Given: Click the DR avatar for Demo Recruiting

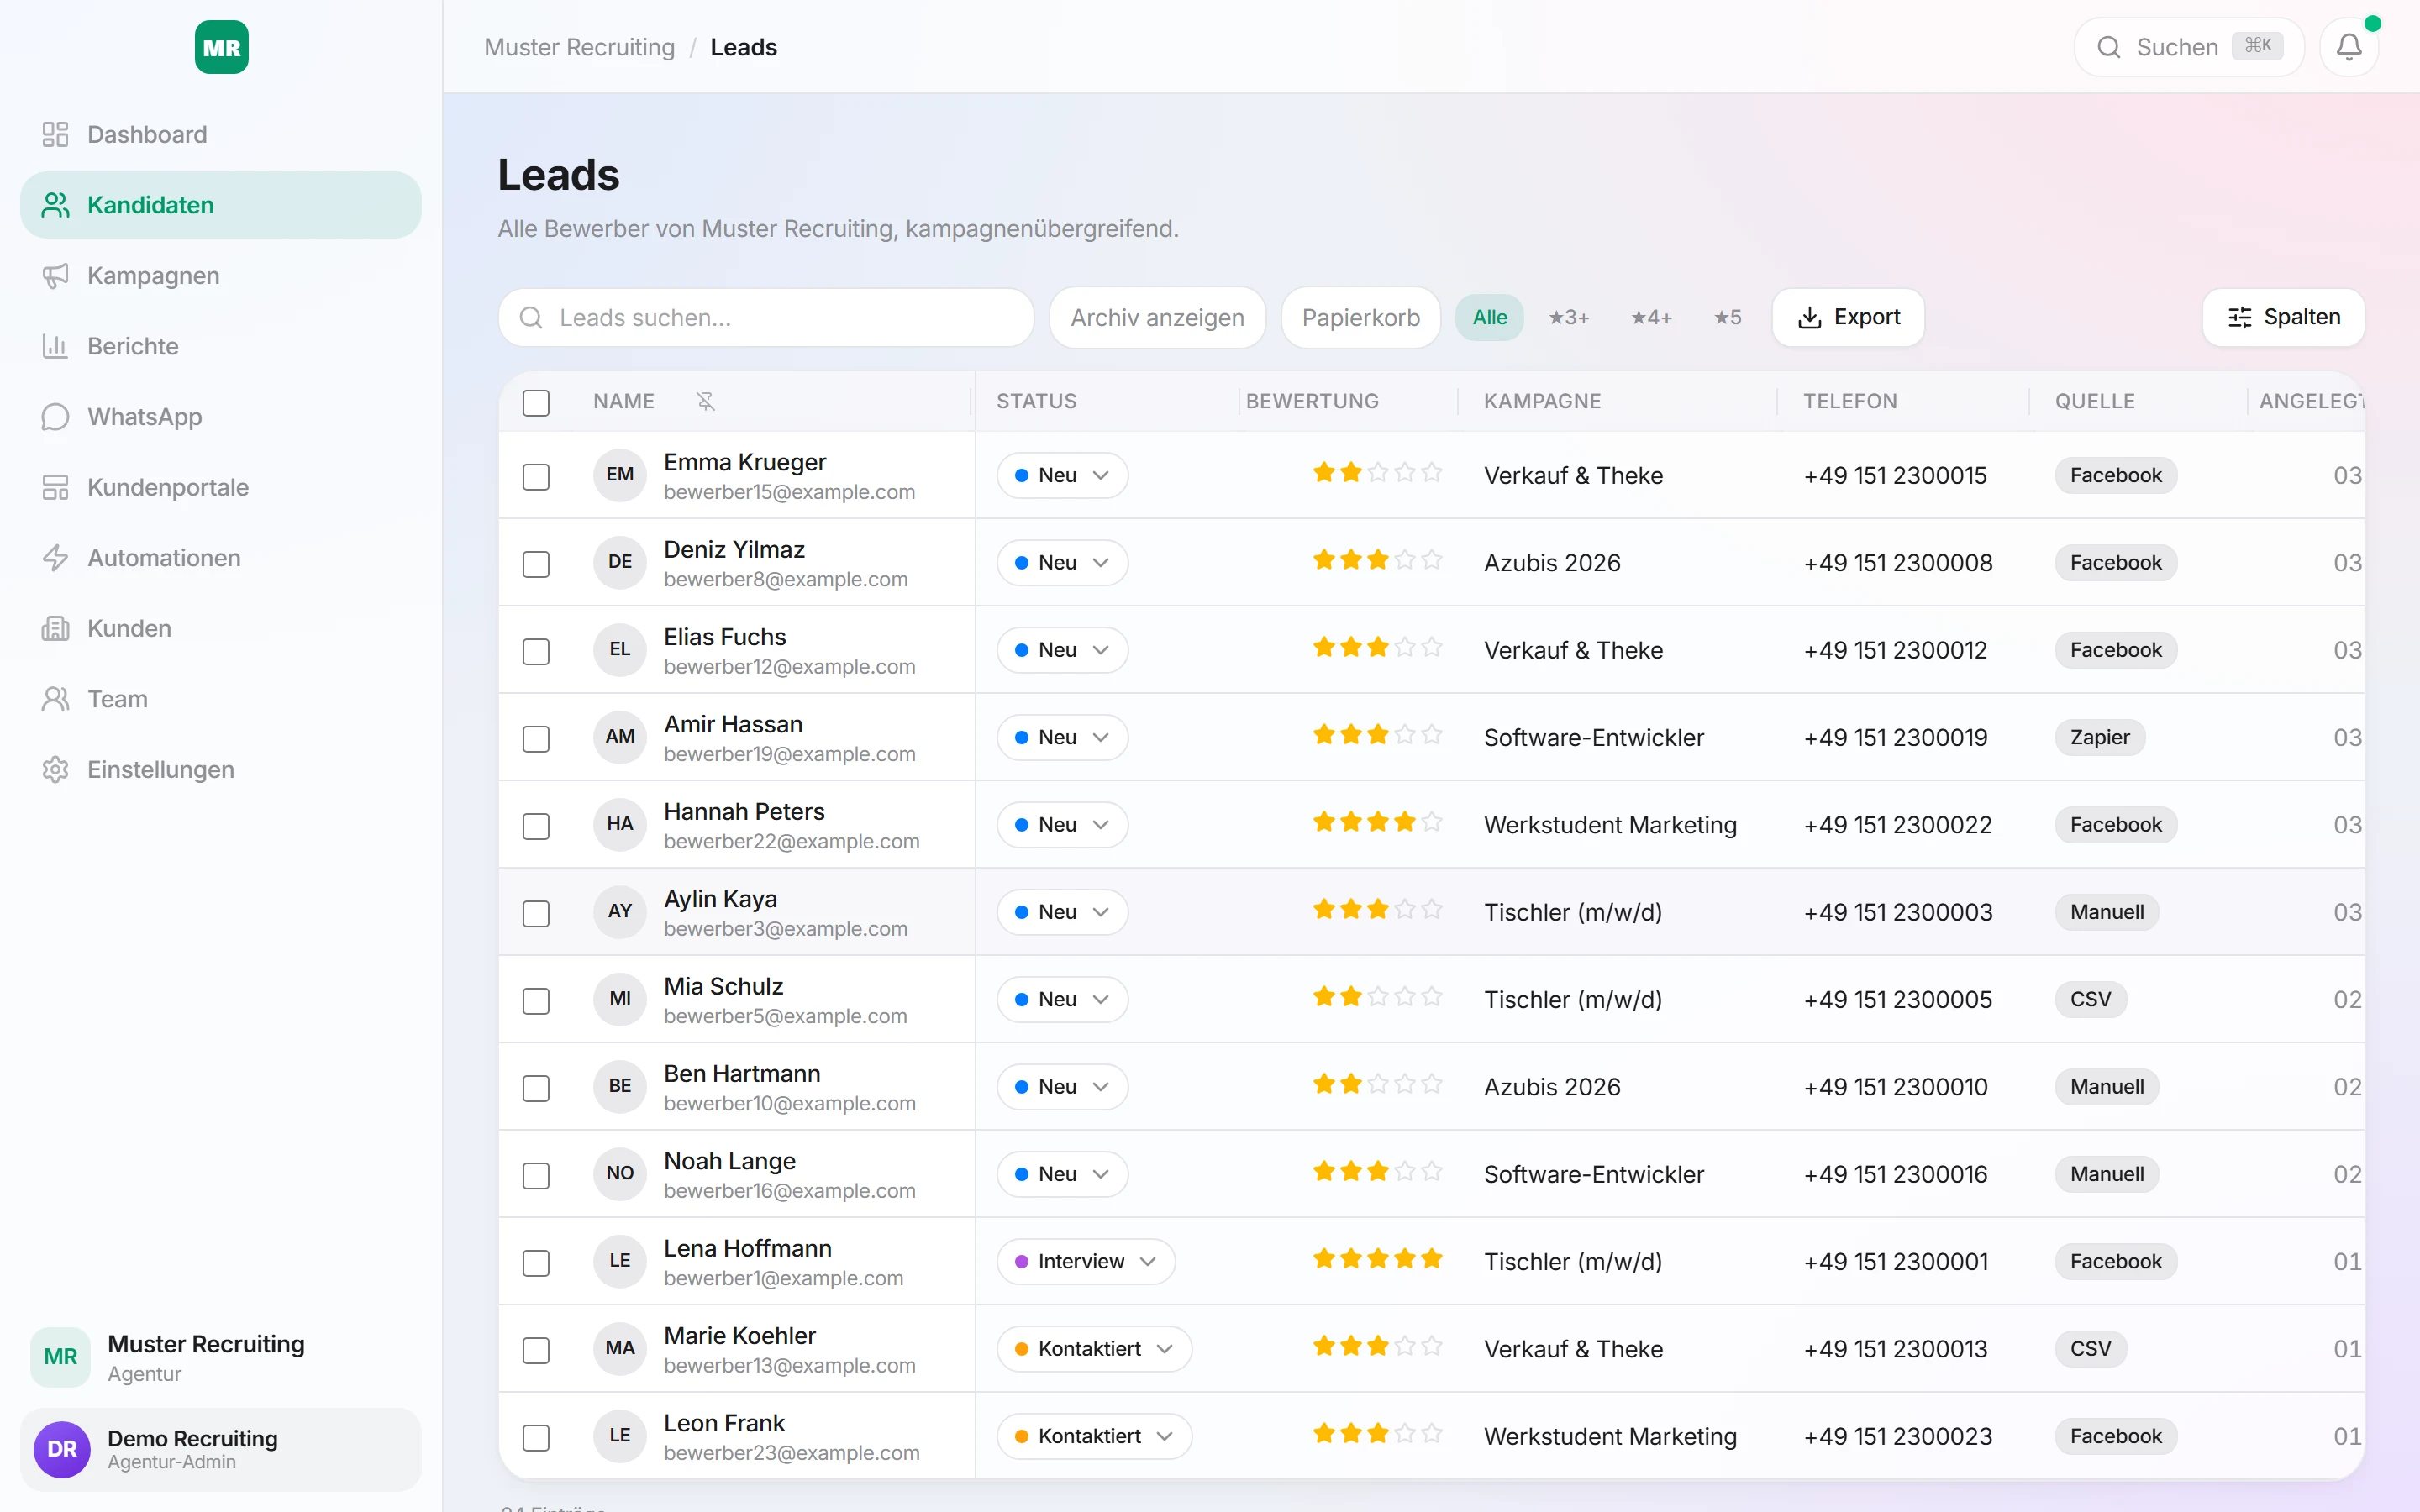Looking at the screenshot, I should point(62,1449).
